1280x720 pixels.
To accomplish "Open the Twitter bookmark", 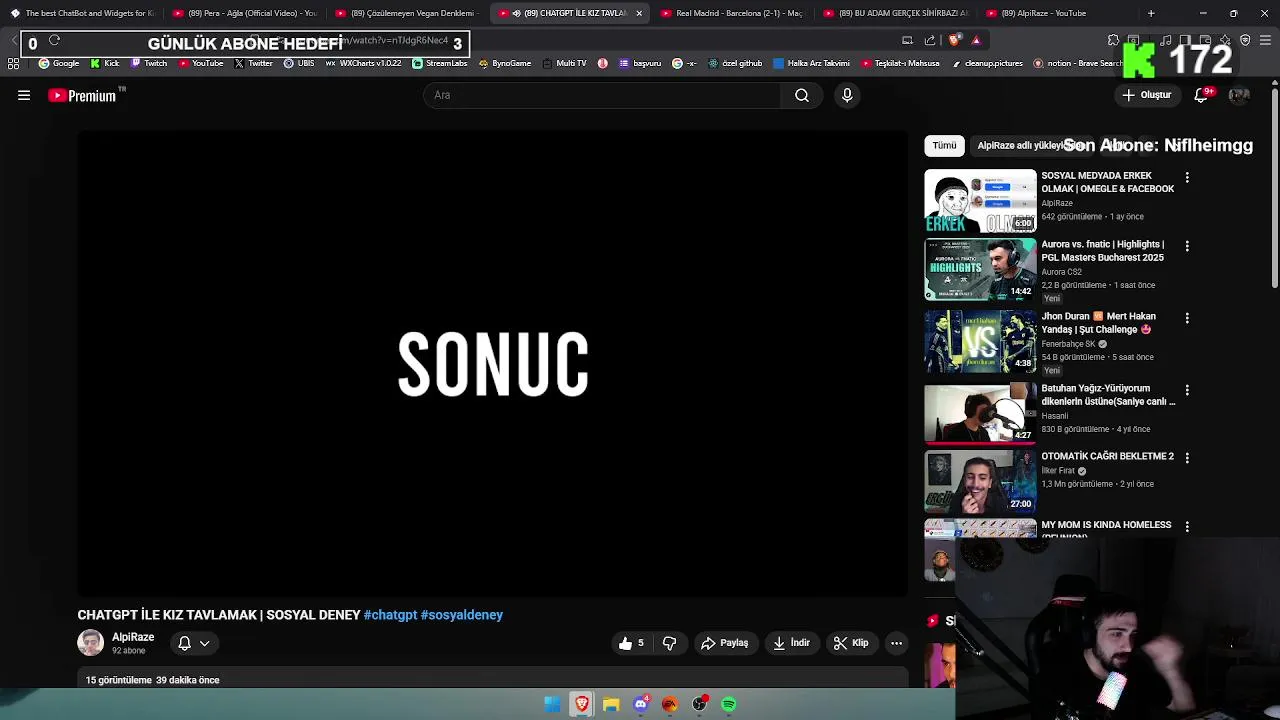I will coord(254,63).
